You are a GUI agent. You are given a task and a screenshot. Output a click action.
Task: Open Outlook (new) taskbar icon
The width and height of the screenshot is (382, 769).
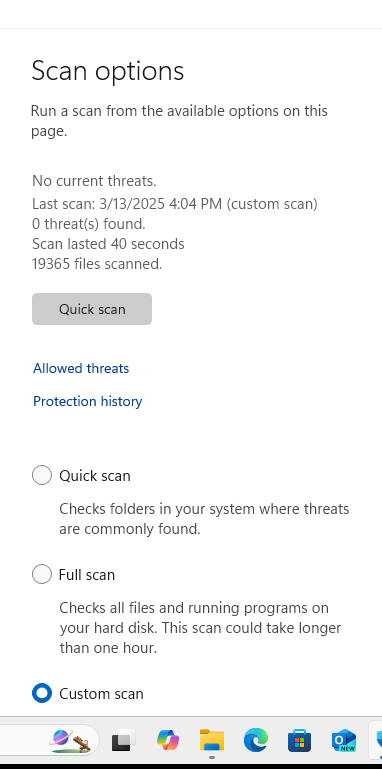(x=344, y=740)
